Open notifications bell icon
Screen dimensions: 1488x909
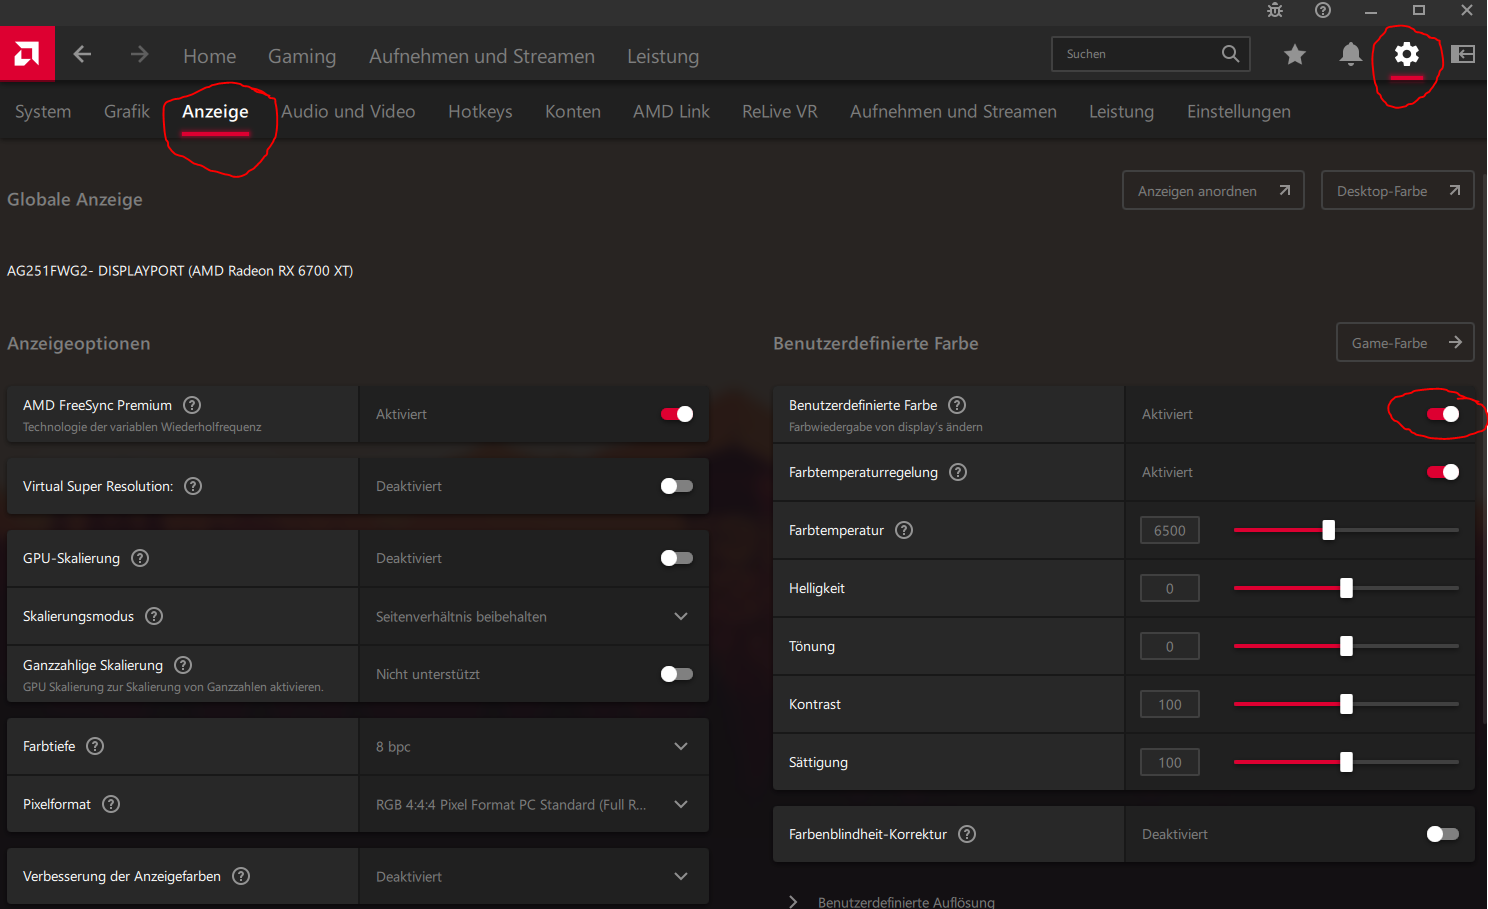coord(1351,54)
